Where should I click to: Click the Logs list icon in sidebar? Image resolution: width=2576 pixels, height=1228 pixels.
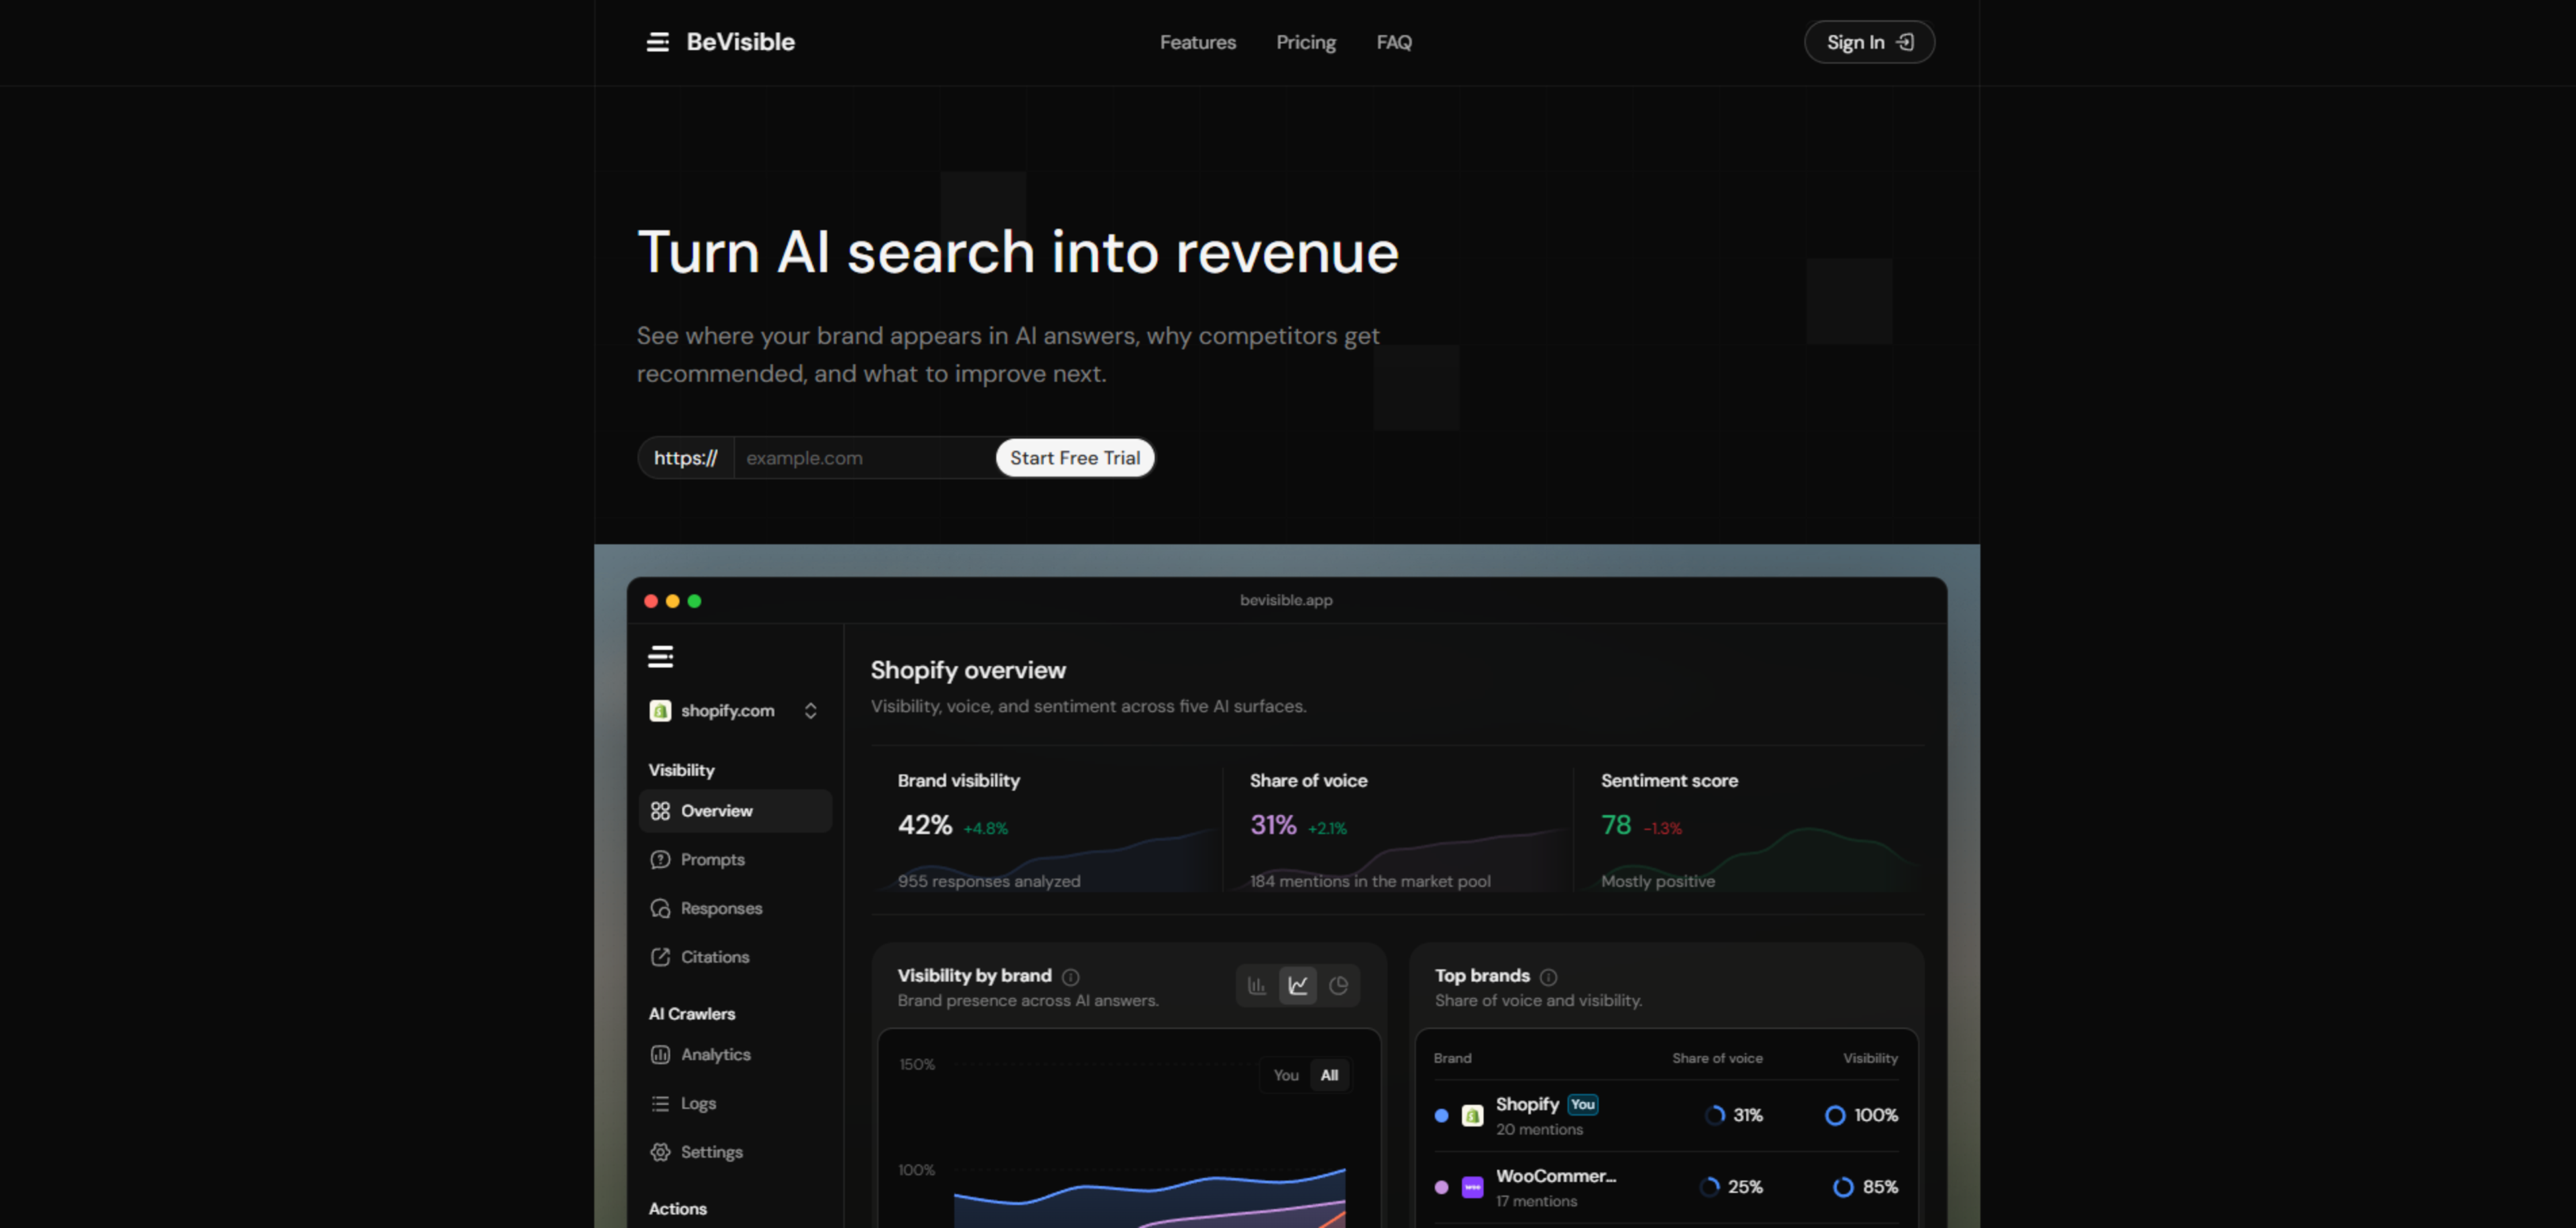click(660, 1104)
